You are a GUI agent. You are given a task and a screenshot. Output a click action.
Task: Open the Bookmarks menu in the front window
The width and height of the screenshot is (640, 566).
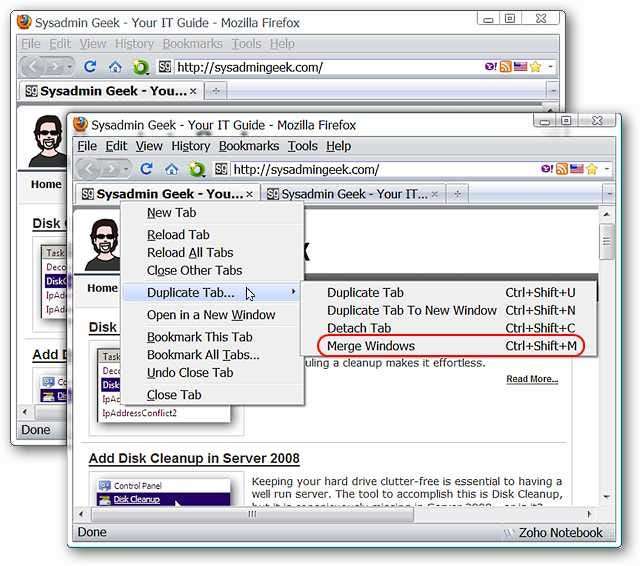(x=249, y=146)
